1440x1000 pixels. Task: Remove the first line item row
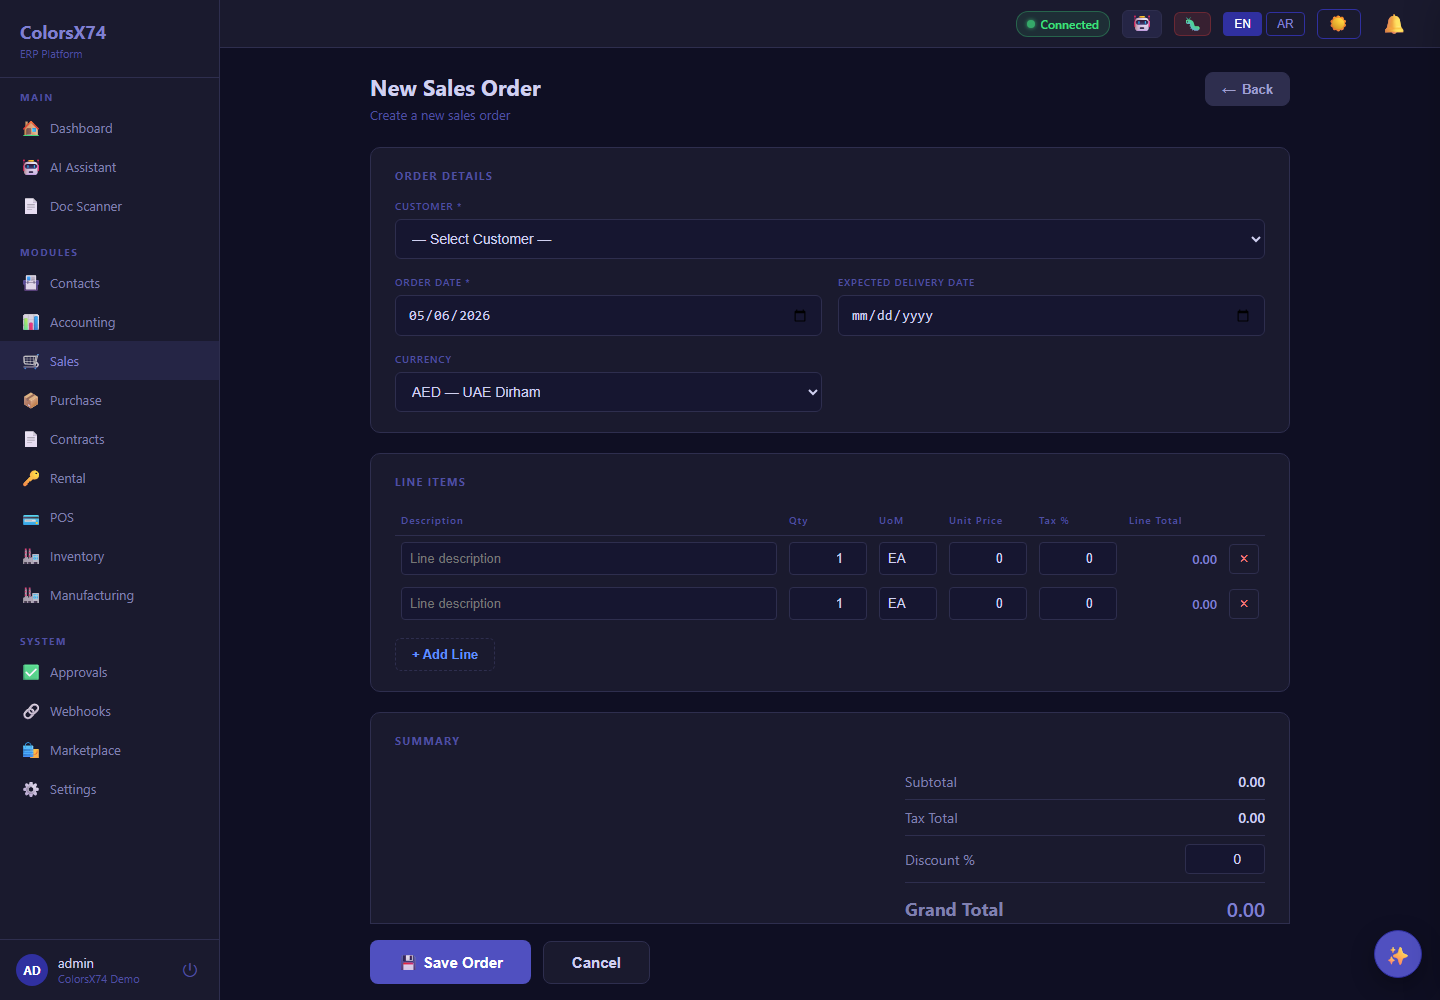[1244, 558]
